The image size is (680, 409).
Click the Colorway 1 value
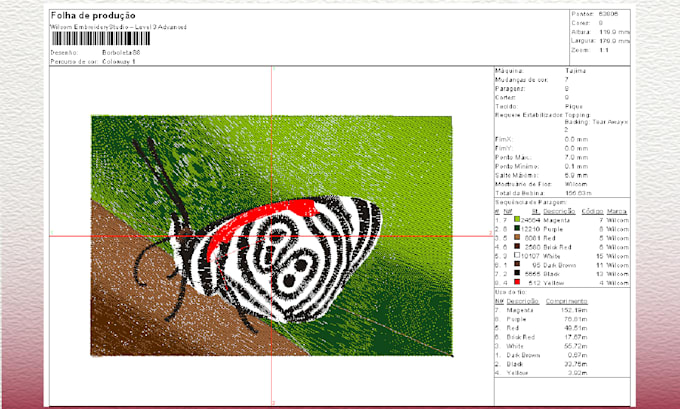pos(119,62)
